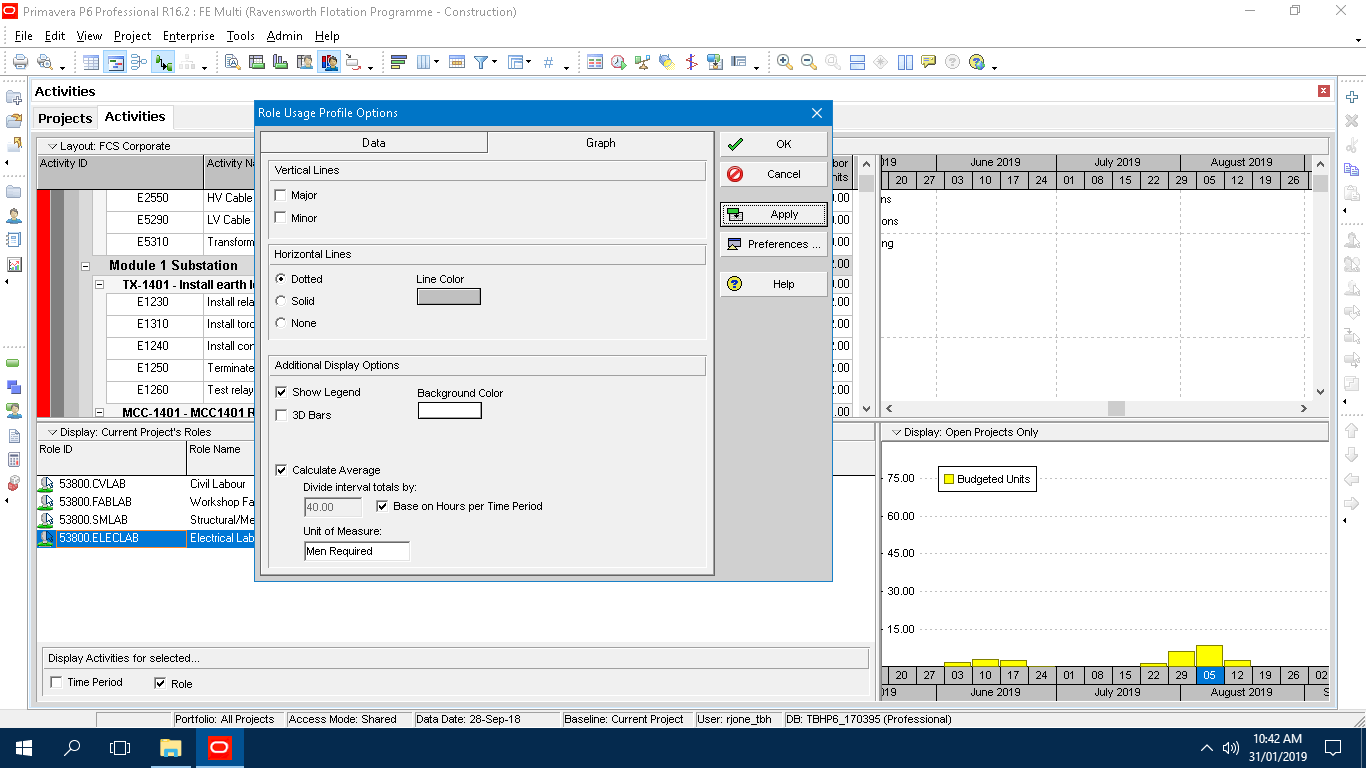Enable Major vertical lines checkbox
The width and height of the screenshot is (1366, 768).
(x=281, y=195)
